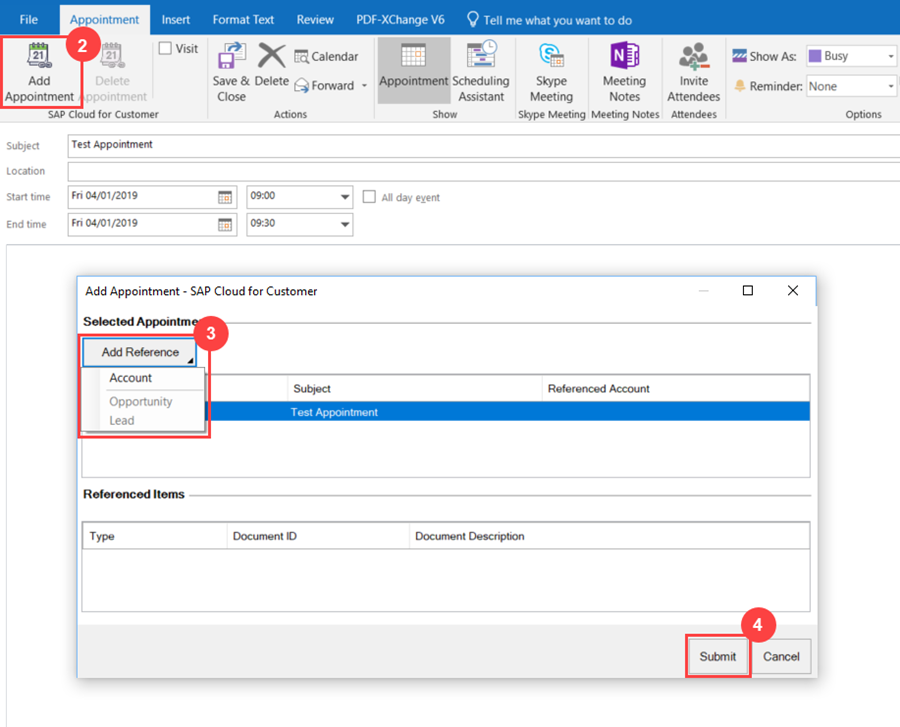
Task: Click the Document Description column header
Action: [x=609, y=536]
